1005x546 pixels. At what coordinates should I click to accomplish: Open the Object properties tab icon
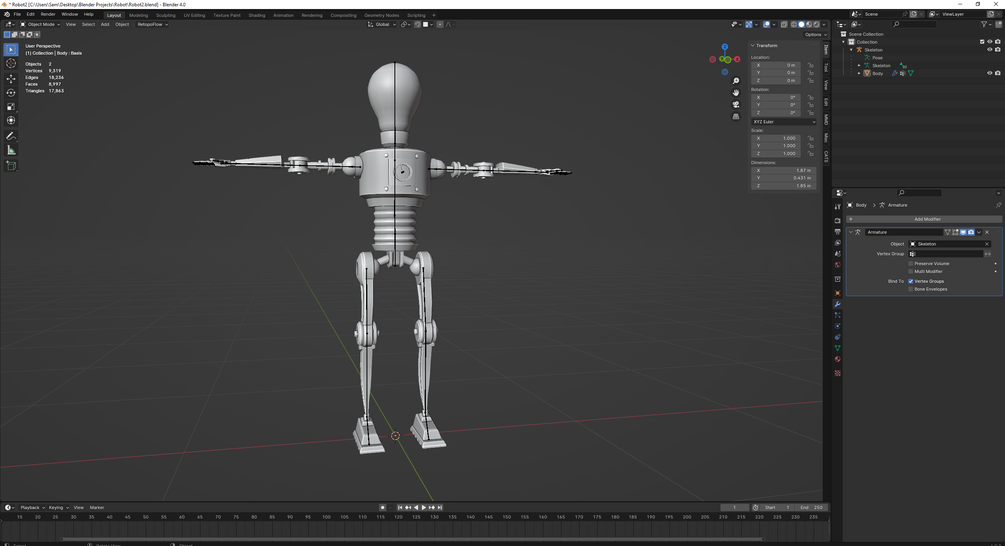[x=838, y=293]
